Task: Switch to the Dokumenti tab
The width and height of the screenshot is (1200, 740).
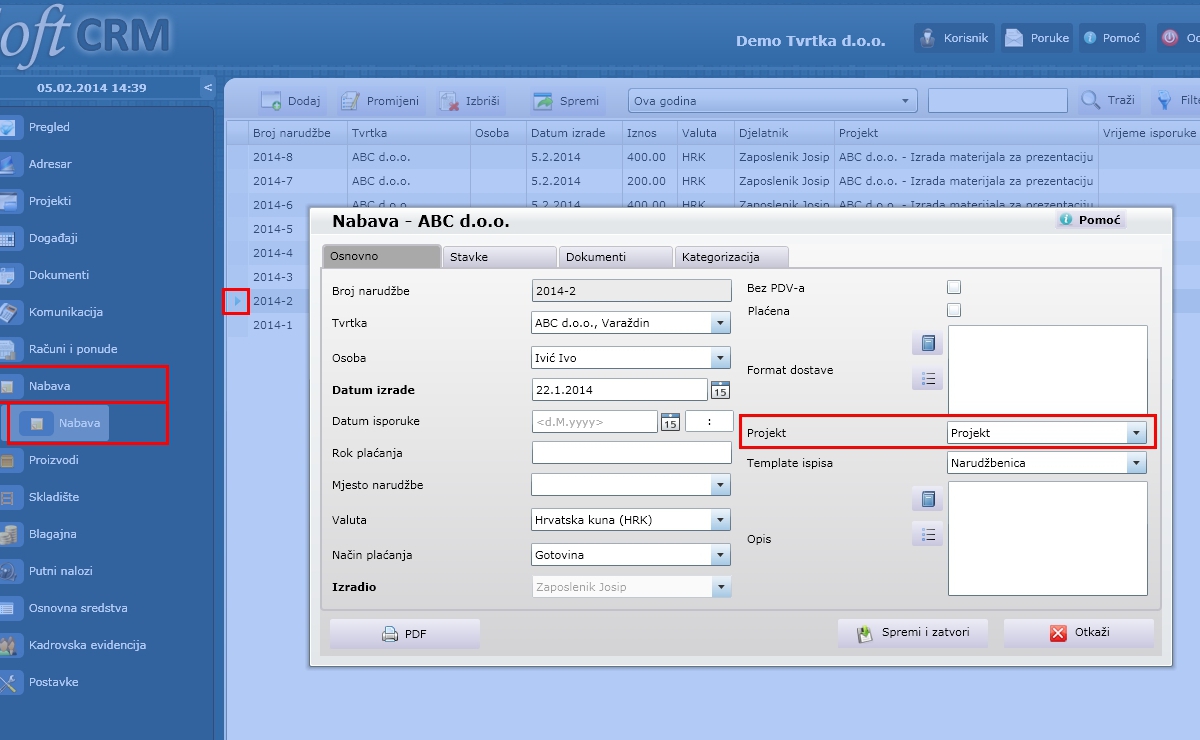Action: [x=615, y=257]
